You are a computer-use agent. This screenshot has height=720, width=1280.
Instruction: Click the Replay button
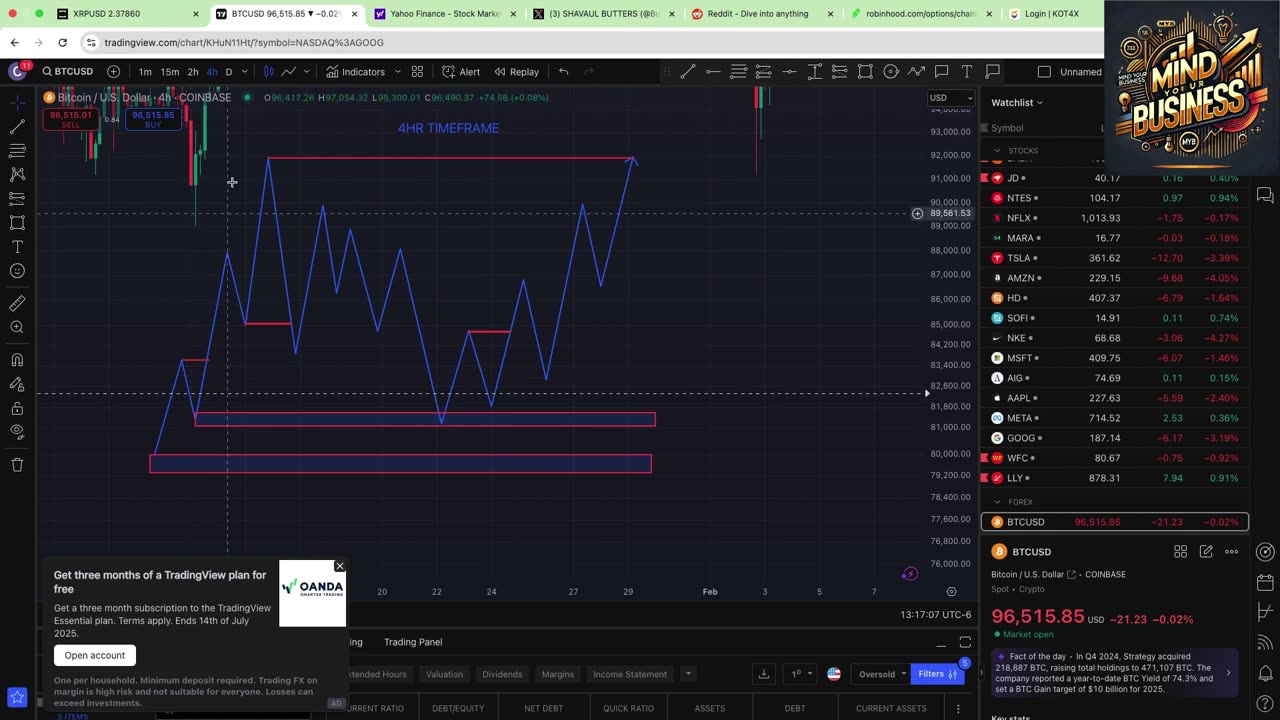coord(516,72)
